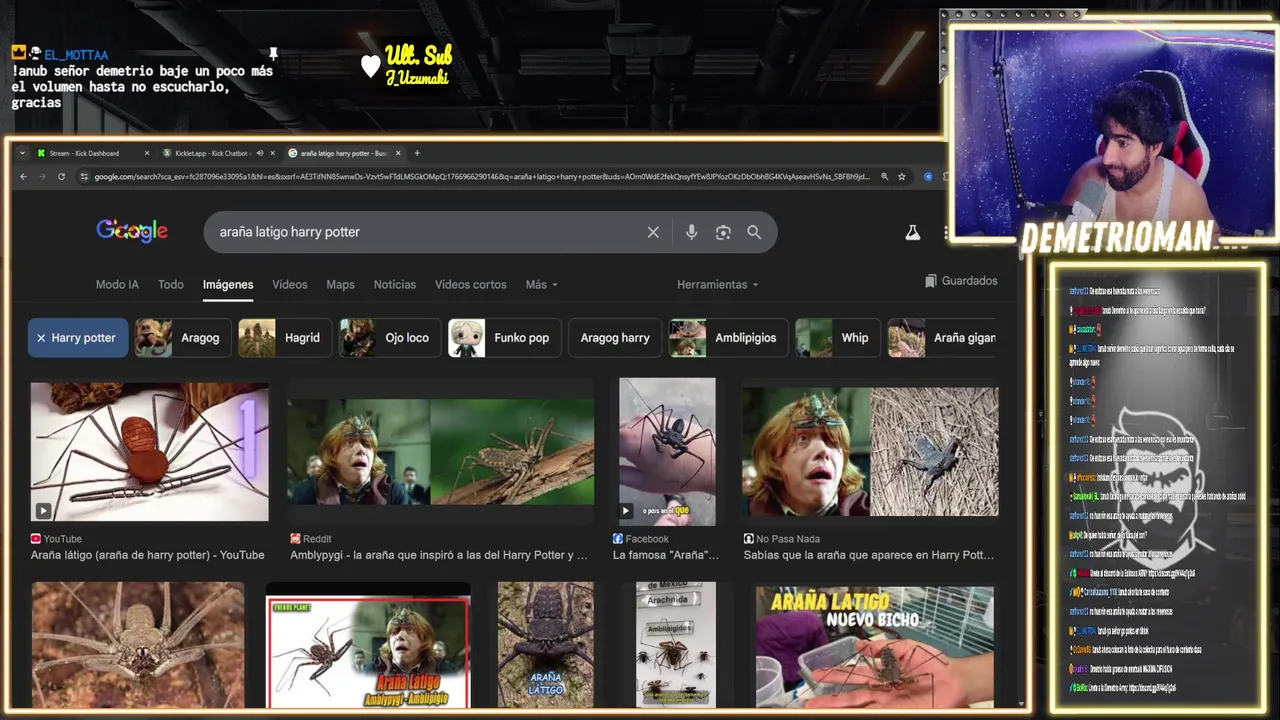Open Amblypygi - la araña que inspiró link
1280x720 pixels.
point(439,555)
